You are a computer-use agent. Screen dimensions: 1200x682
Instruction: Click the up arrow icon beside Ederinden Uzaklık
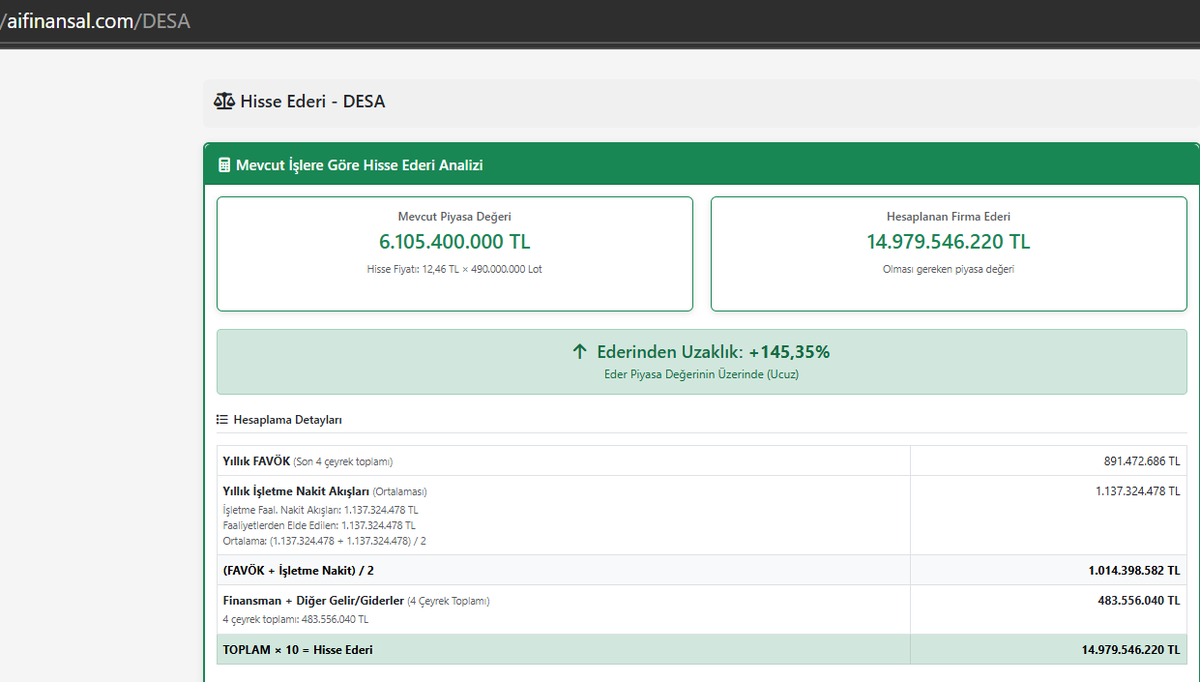[579, 352]
